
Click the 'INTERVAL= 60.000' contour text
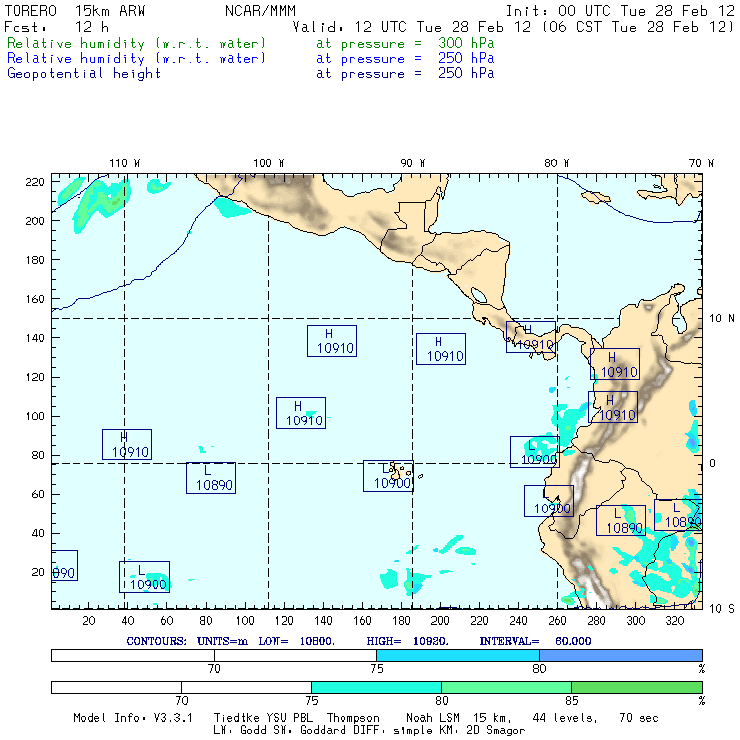point(535,641)
